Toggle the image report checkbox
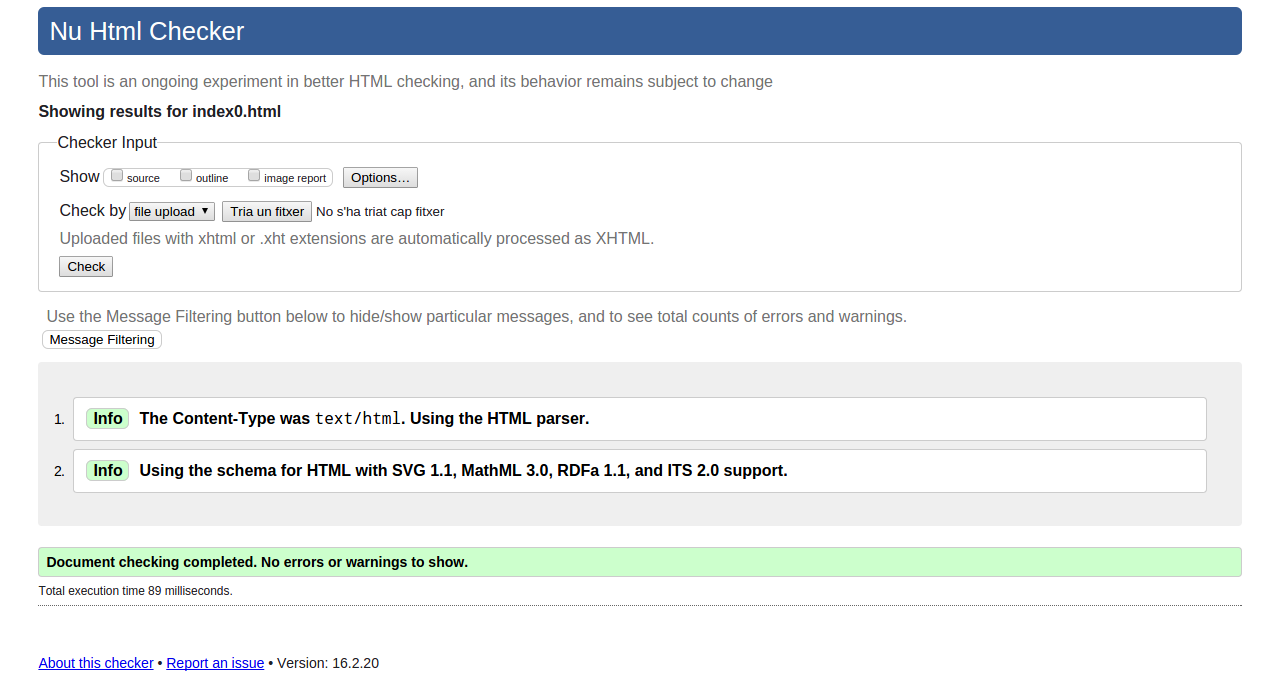The height and width of the screenshot is (700, 1267). tap(254, 176)
